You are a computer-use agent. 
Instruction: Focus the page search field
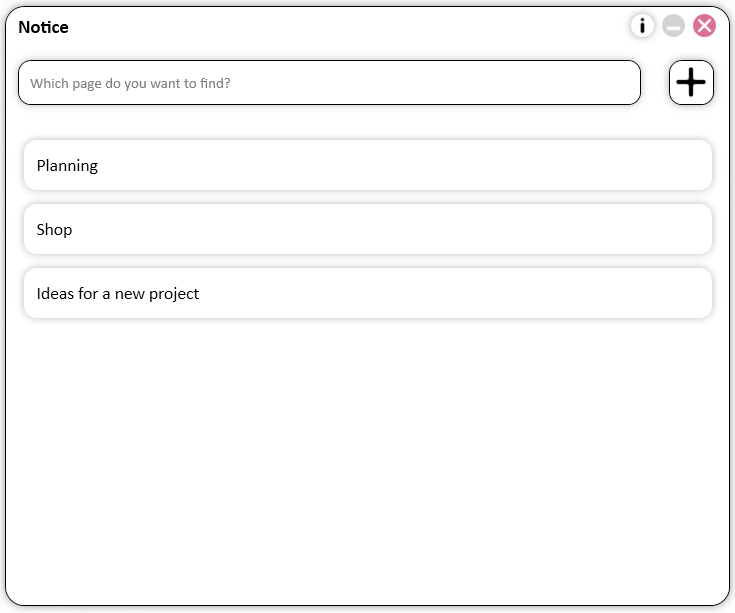pos(329,83)
